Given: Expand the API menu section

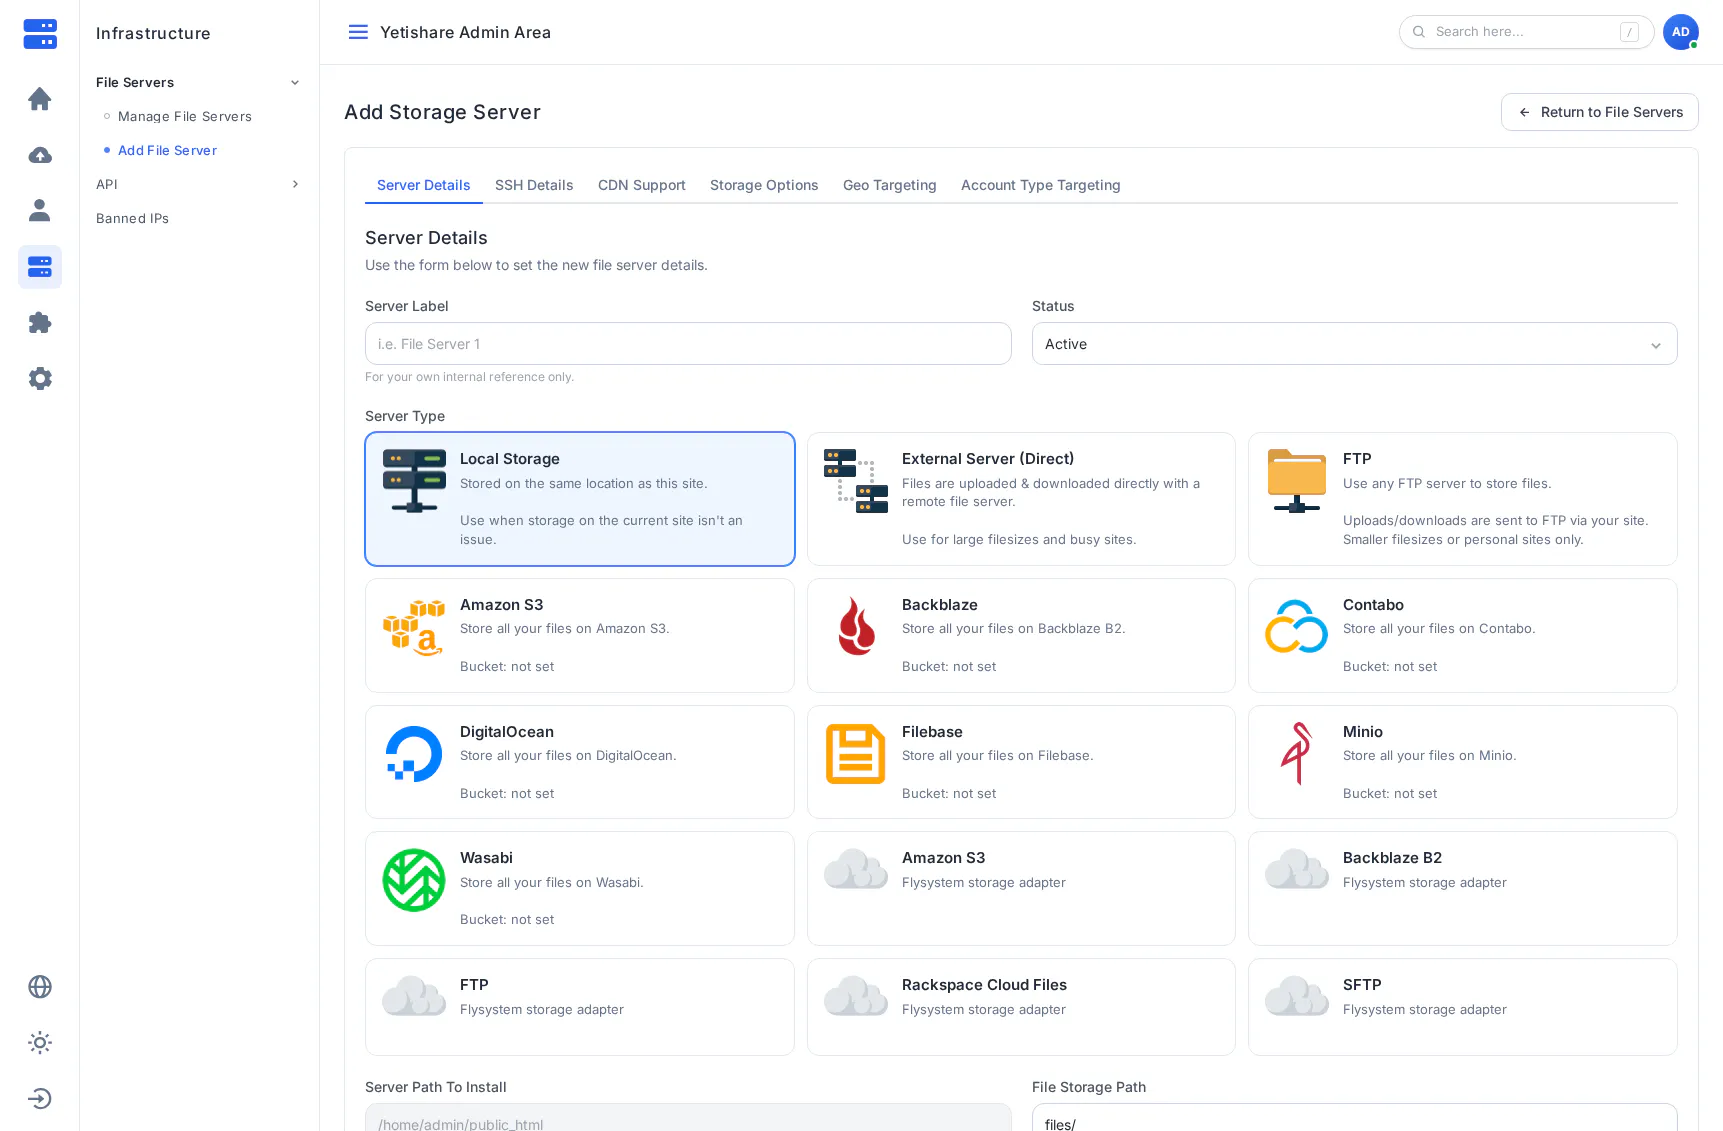Looking at the screenshot, I should point(197,184).
